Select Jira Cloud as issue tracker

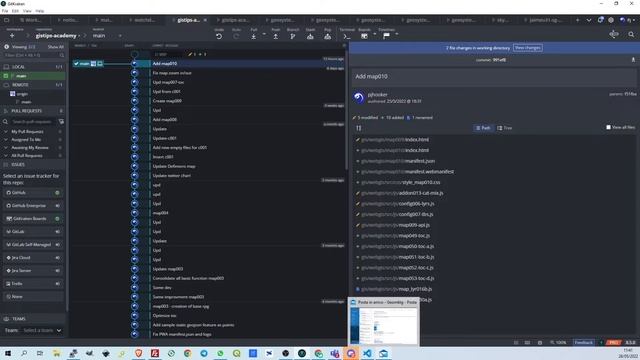(x=33, y=258)
